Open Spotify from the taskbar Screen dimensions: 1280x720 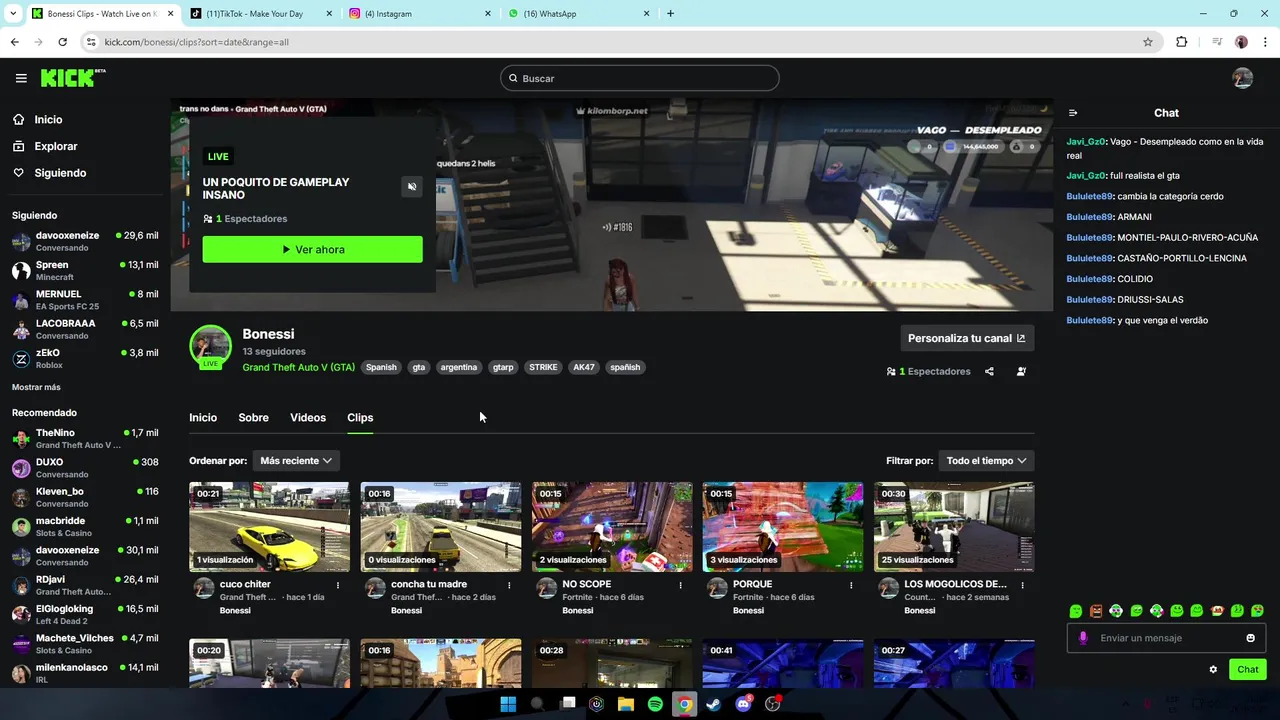(655, 704)
